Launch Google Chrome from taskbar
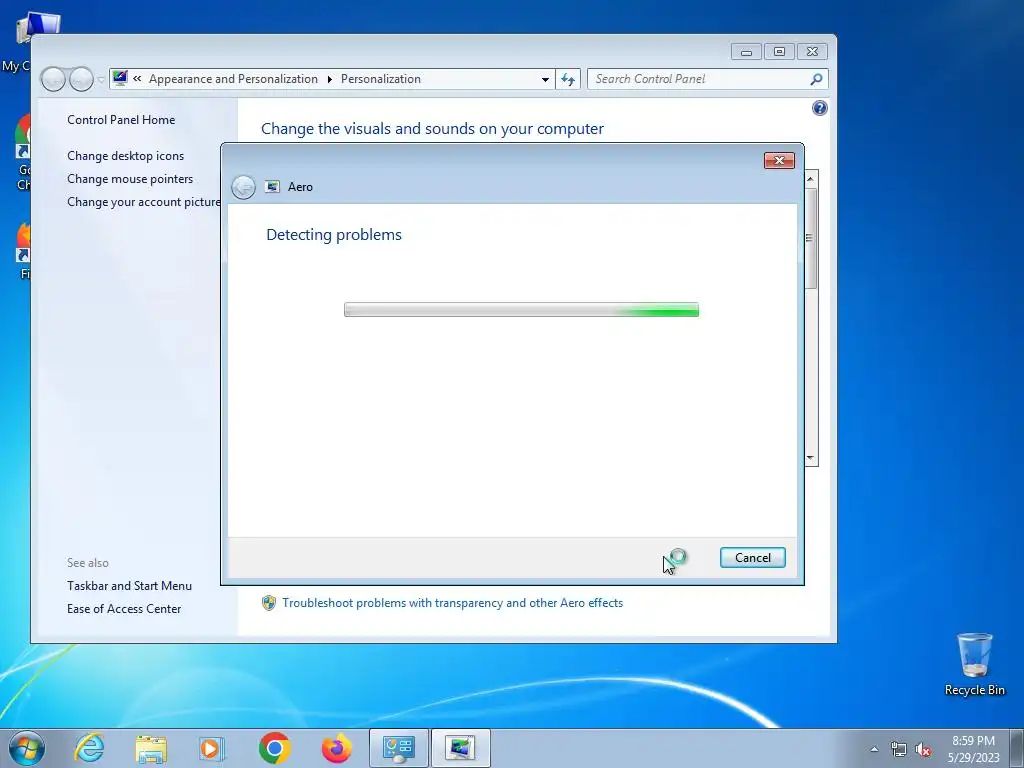This screenshot has width=1024, height=768. click(x=274, y=748)
